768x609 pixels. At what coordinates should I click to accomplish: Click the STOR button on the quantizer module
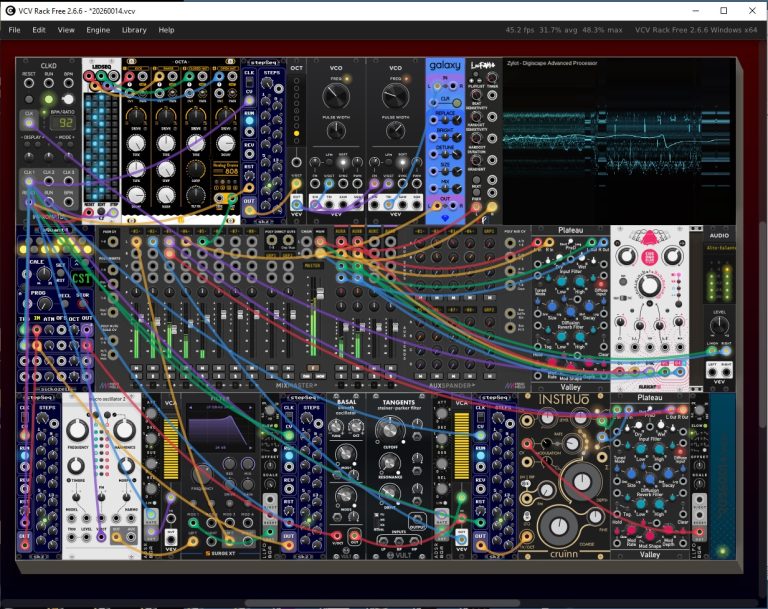point(83,304)
